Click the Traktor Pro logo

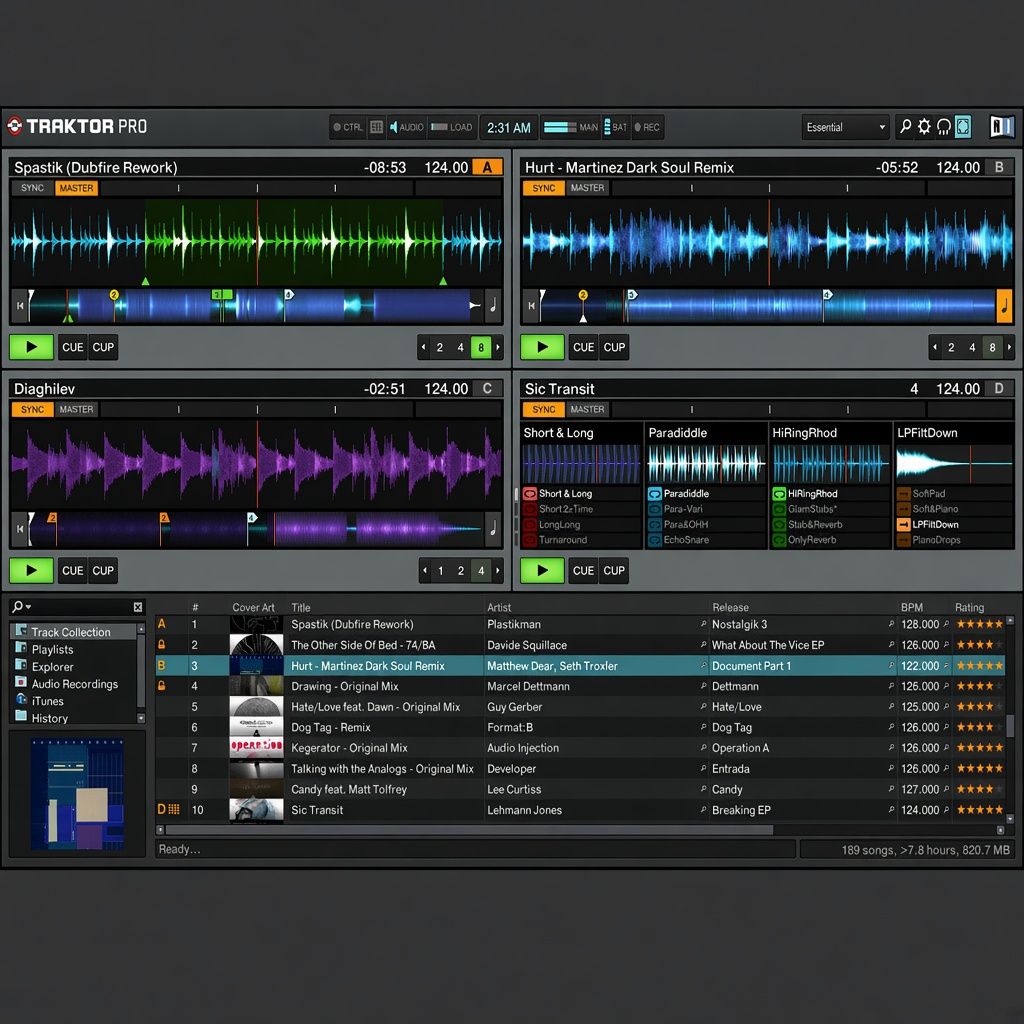point(78,126)
